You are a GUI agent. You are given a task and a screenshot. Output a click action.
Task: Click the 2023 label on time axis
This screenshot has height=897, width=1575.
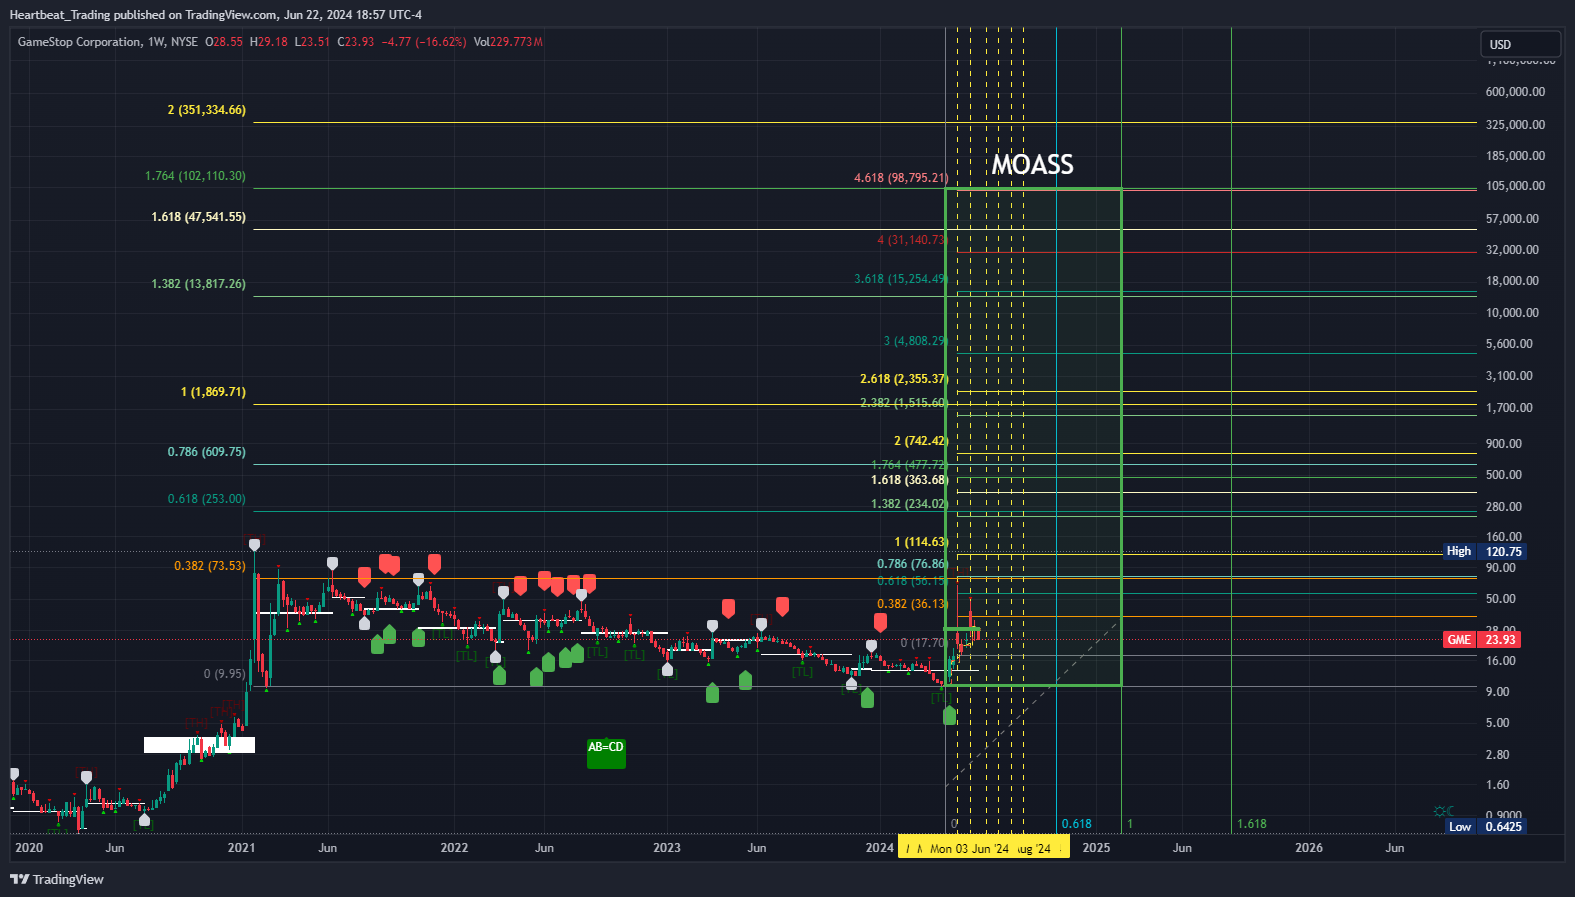pyautogui.click(x=666, y=848)
